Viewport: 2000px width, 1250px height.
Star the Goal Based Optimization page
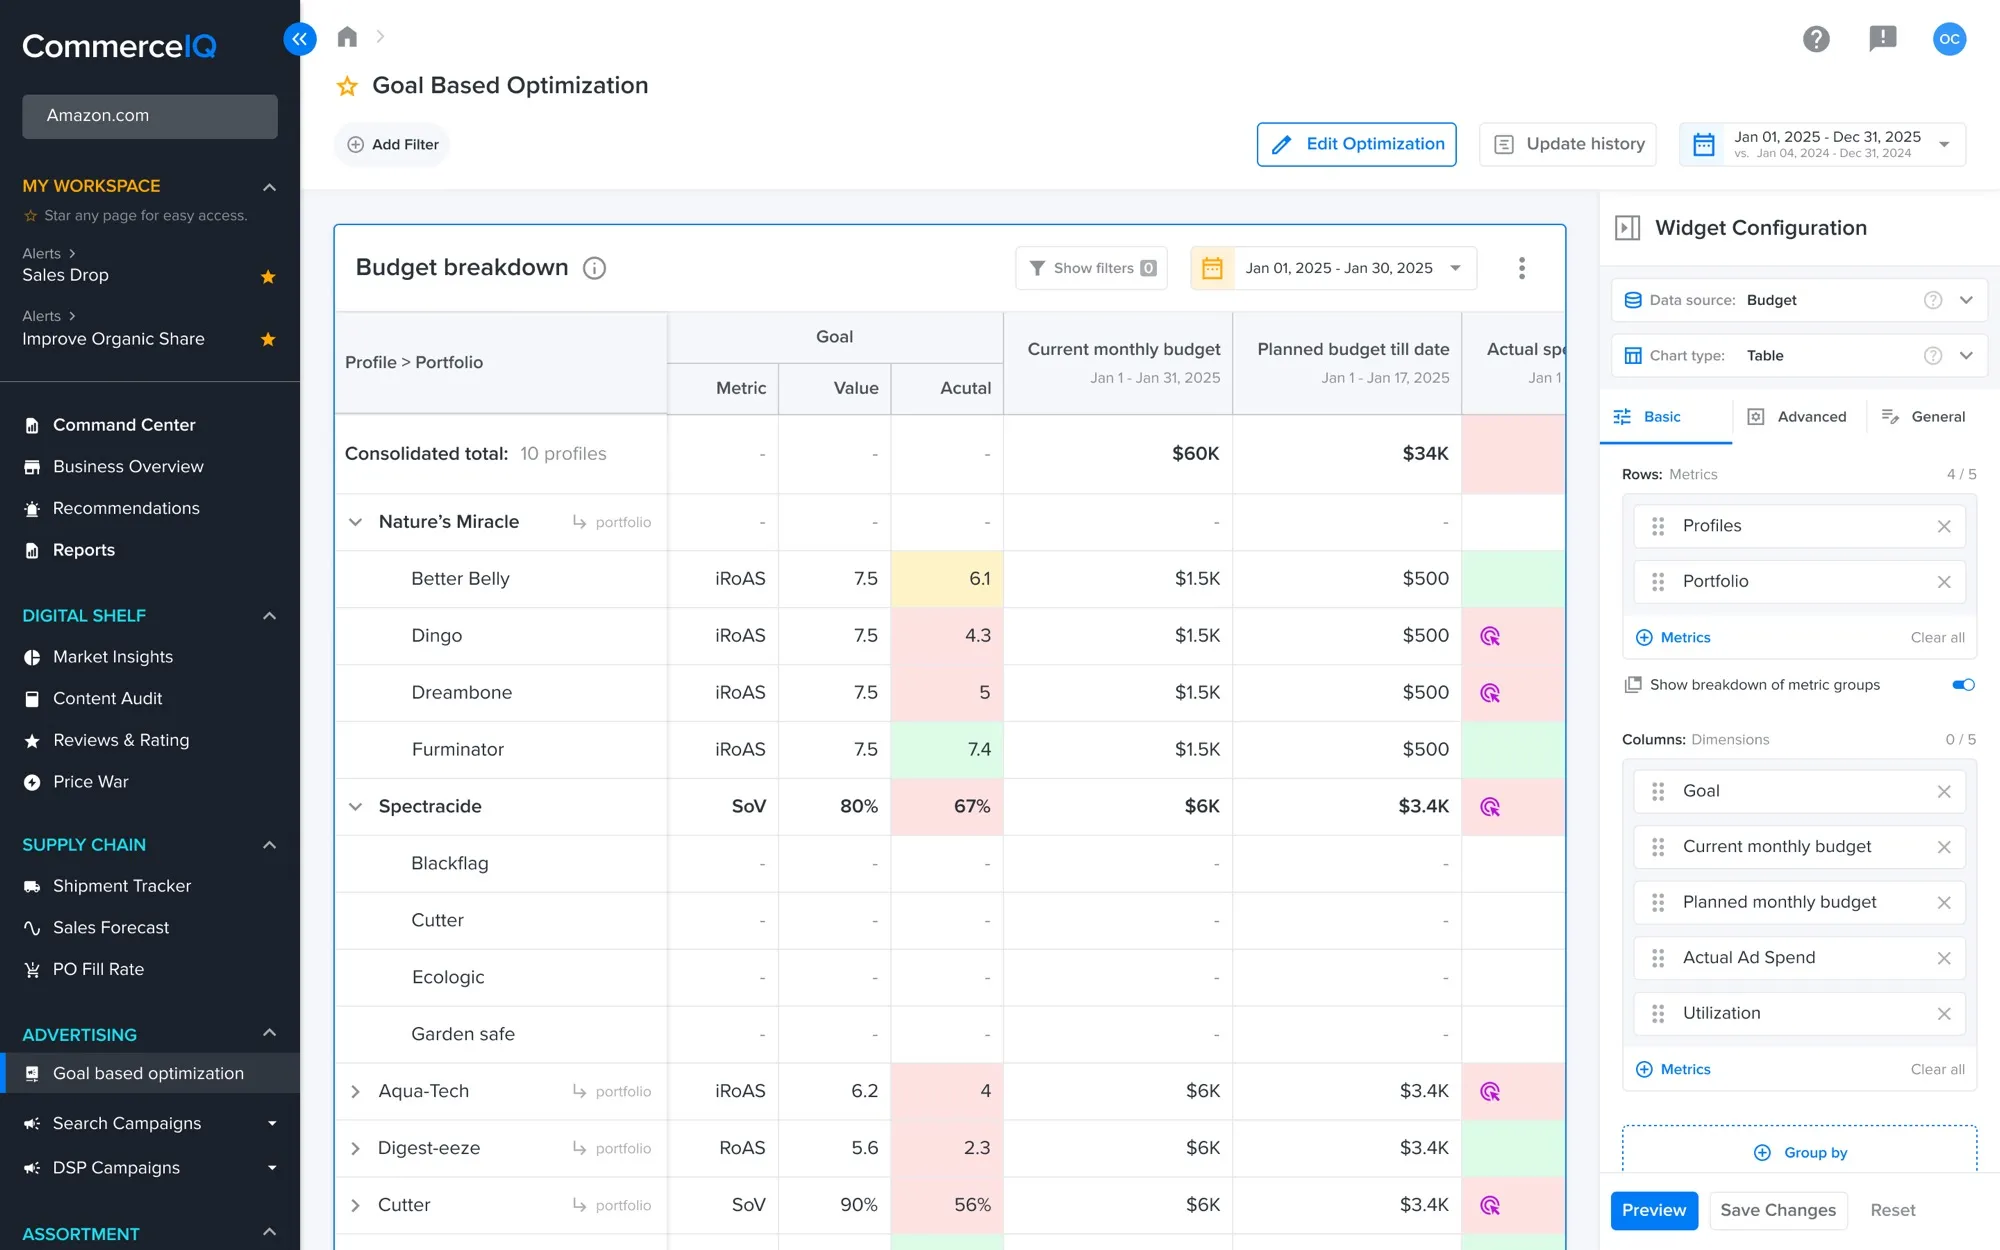[347, 86]
